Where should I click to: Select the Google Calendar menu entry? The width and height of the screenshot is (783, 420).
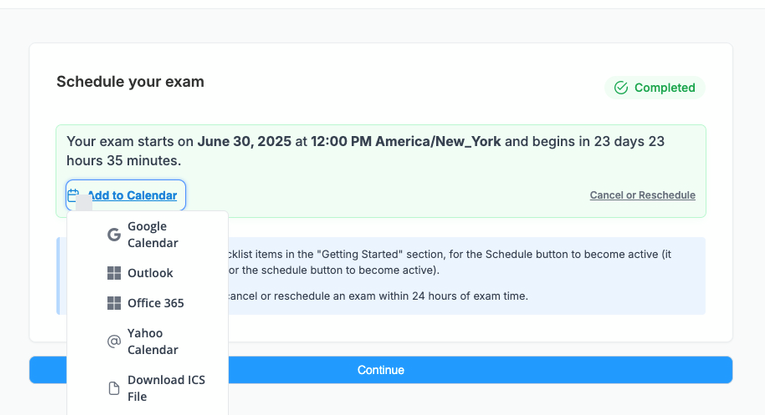coord(152,234)
